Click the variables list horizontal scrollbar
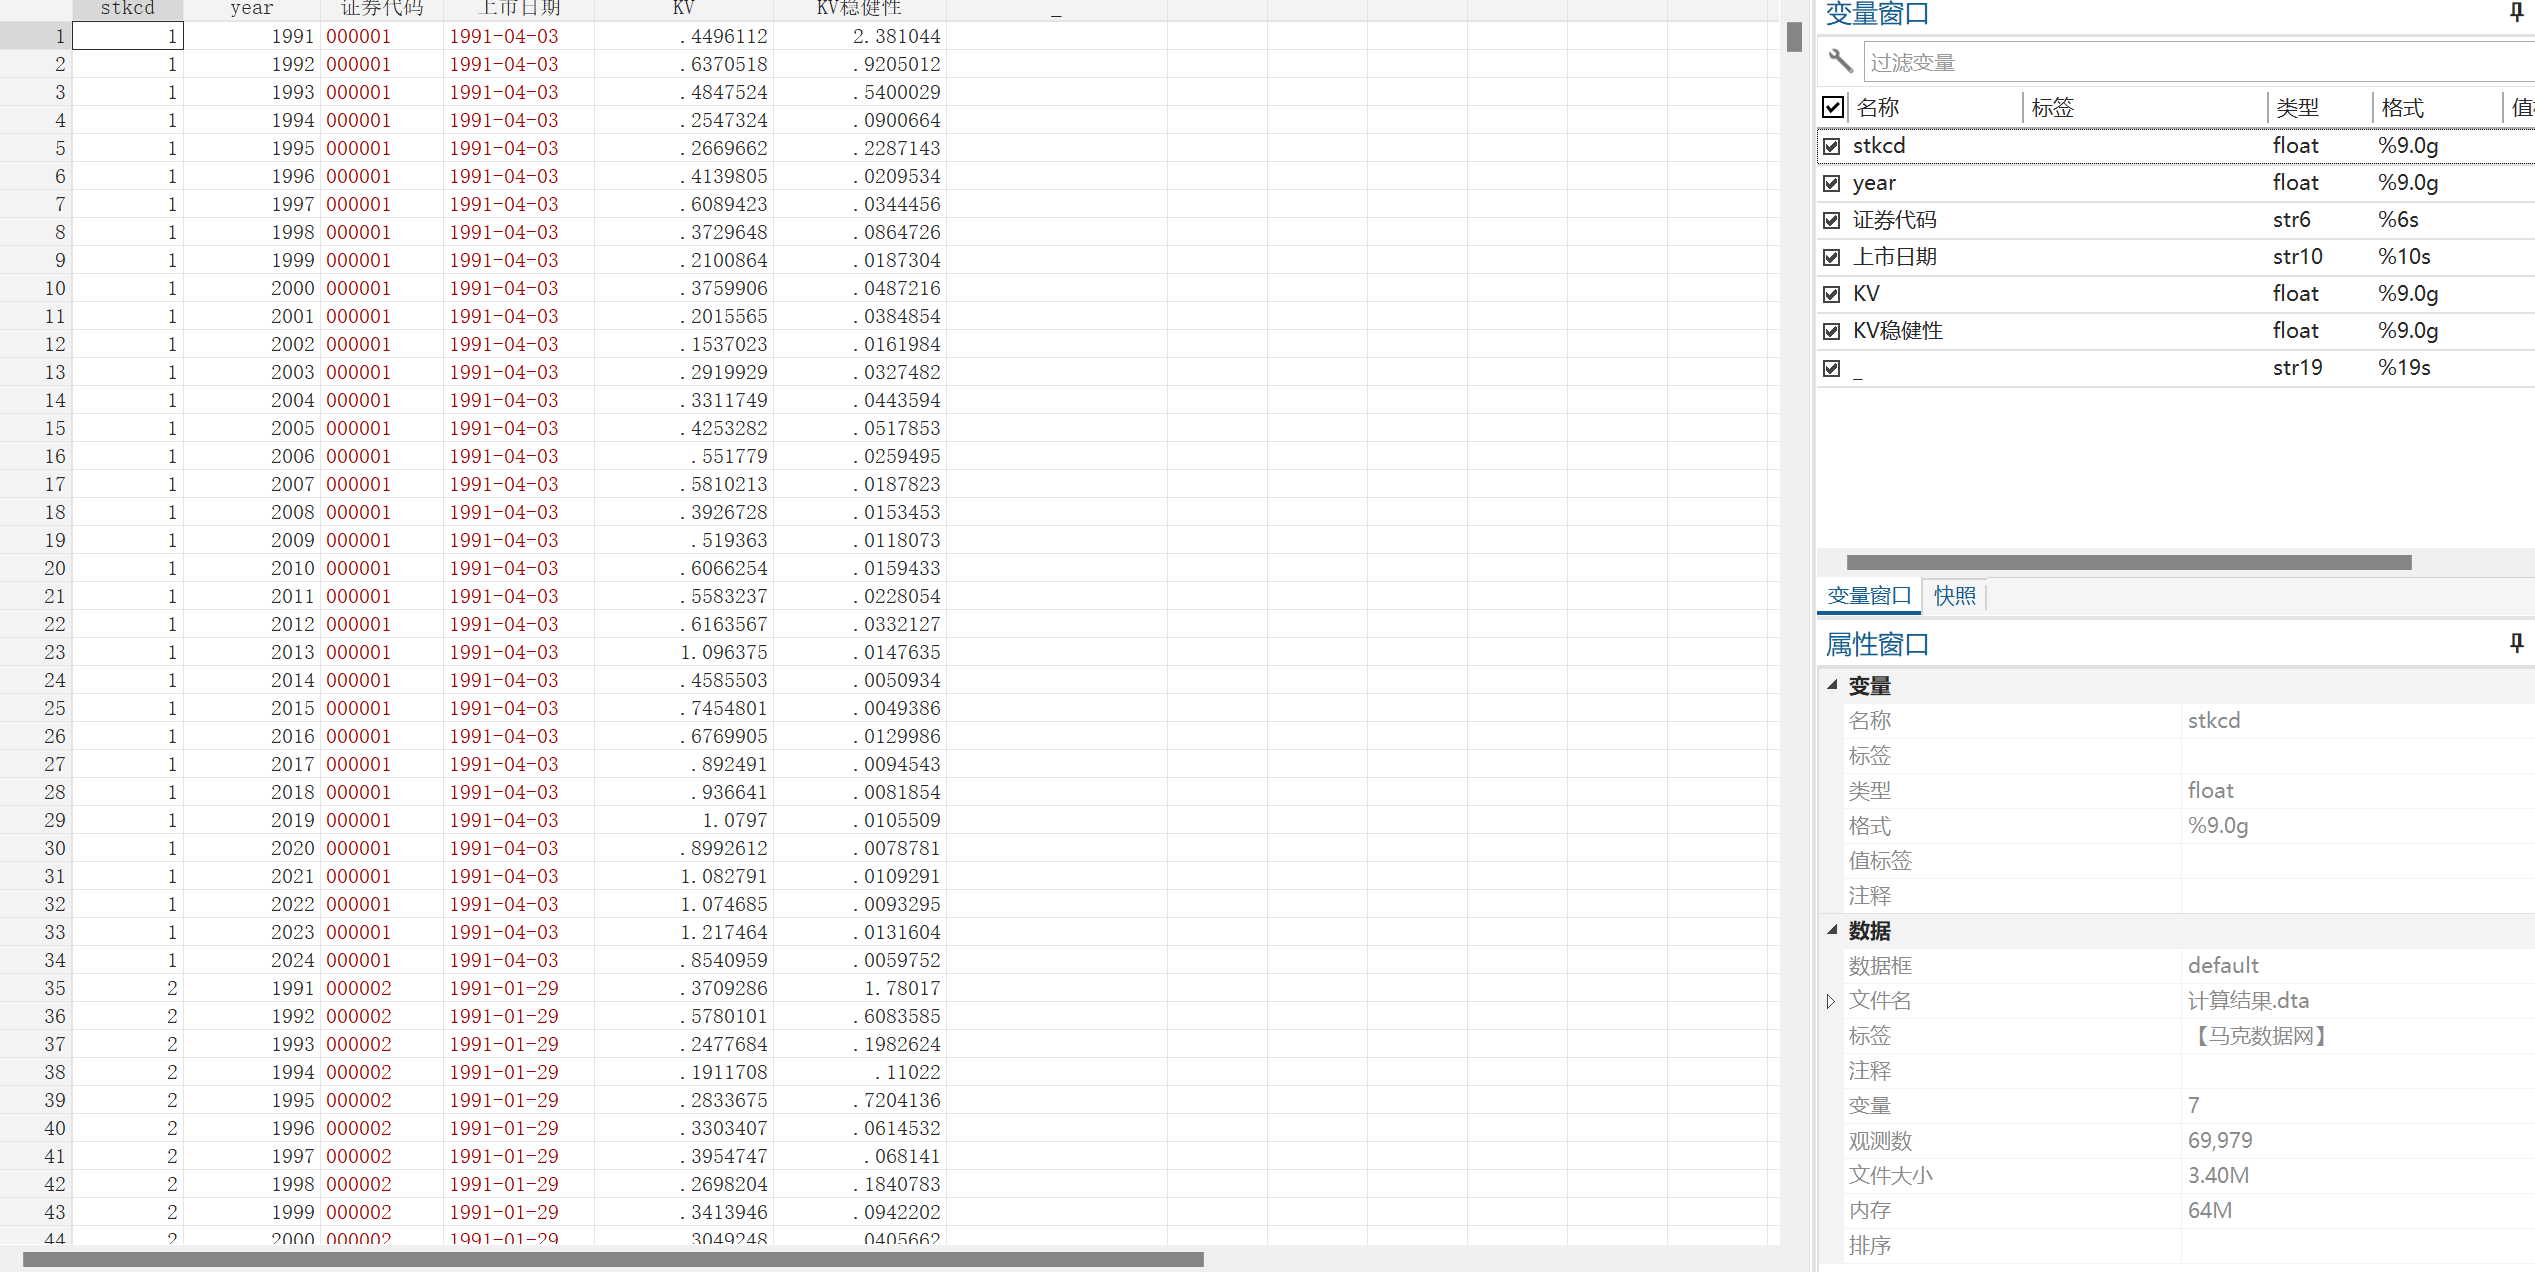The image size is (2535, 1272). coord(2128,563)
